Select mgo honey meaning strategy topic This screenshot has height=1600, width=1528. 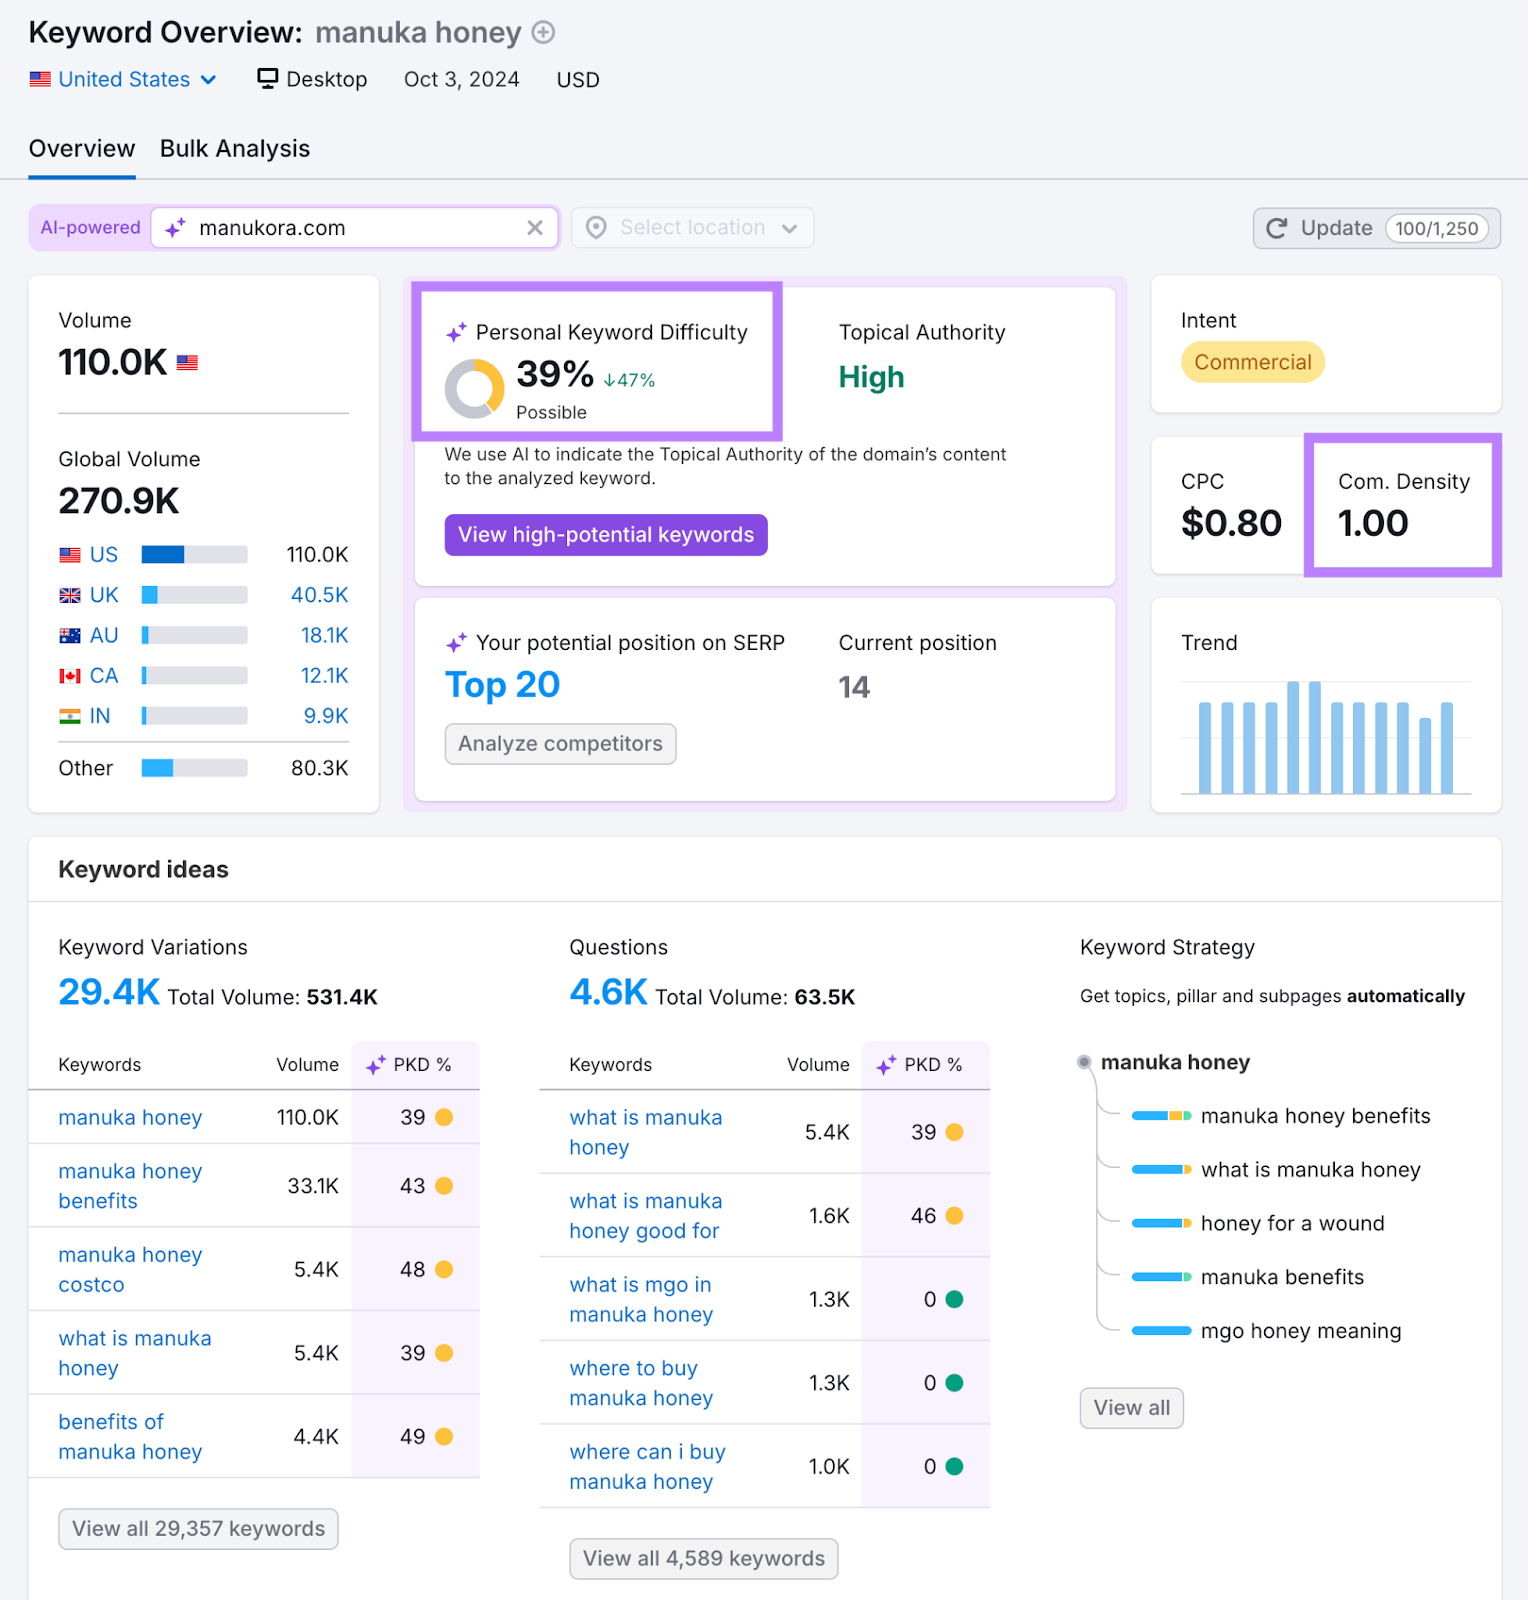[x=1301, y=1331]
